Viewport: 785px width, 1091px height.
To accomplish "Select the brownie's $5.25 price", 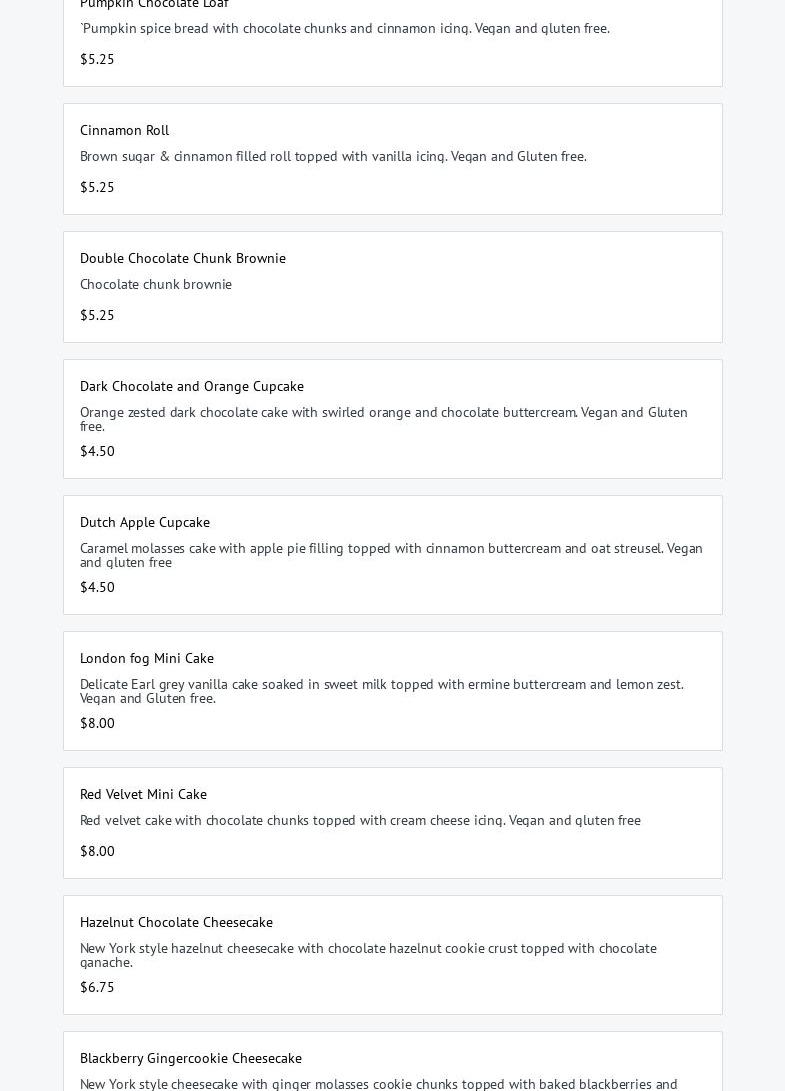I will [x=97, y=315].
